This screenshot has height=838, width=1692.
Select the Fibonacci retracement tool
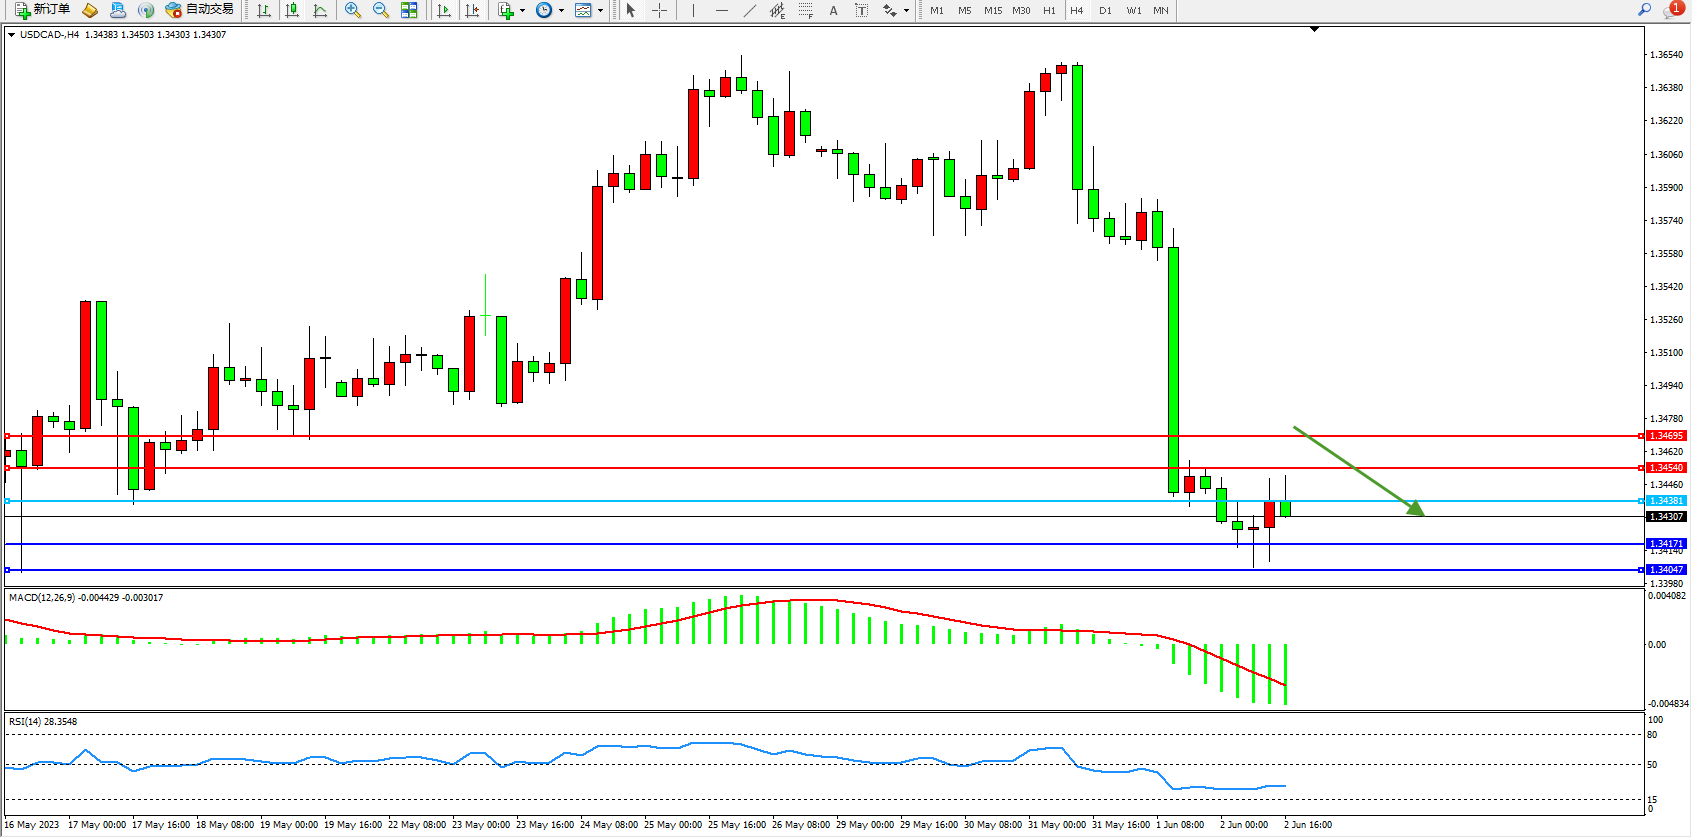tap(806, 10)
